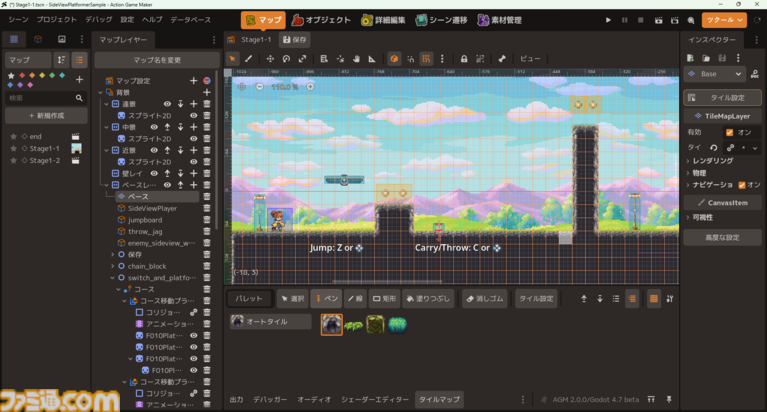
Task: Add an item with the plus beside 背景
Action: pyautogui.click(x=207, y=92)
